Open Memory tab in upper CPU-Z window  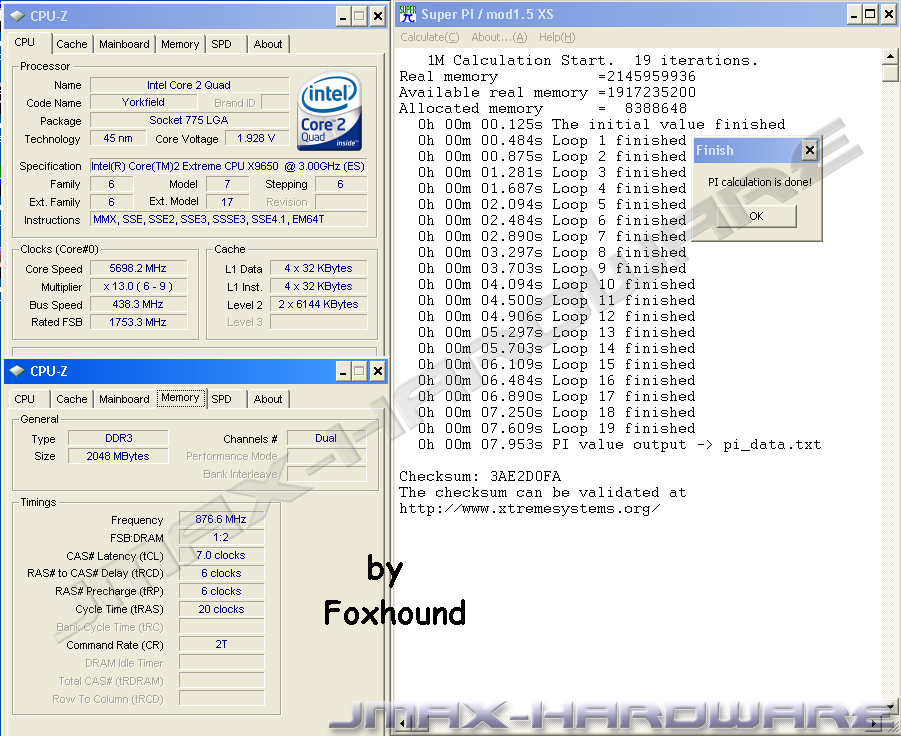180,44
